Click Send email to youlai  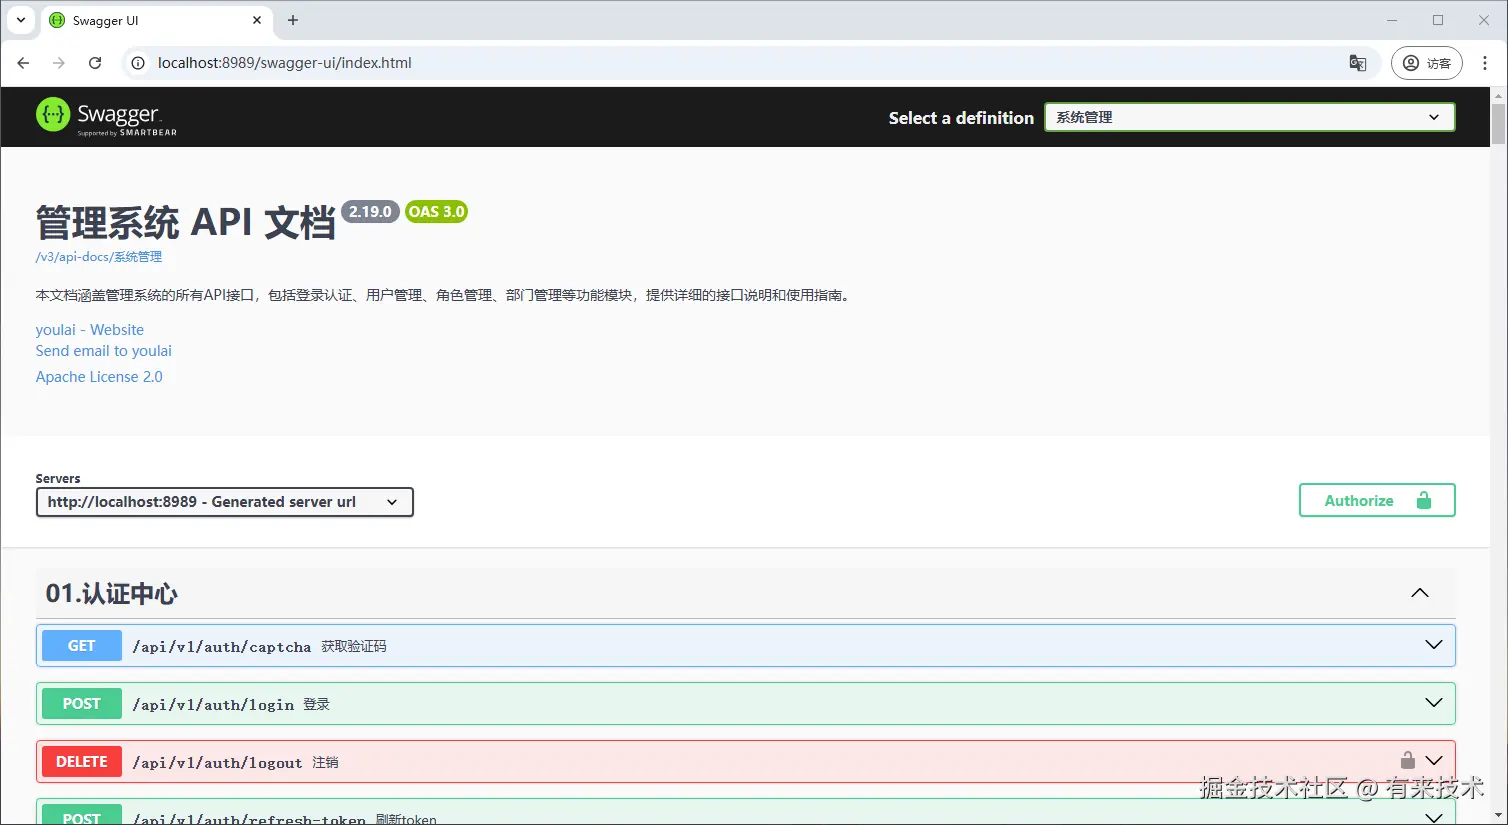(x=103, y=351)
